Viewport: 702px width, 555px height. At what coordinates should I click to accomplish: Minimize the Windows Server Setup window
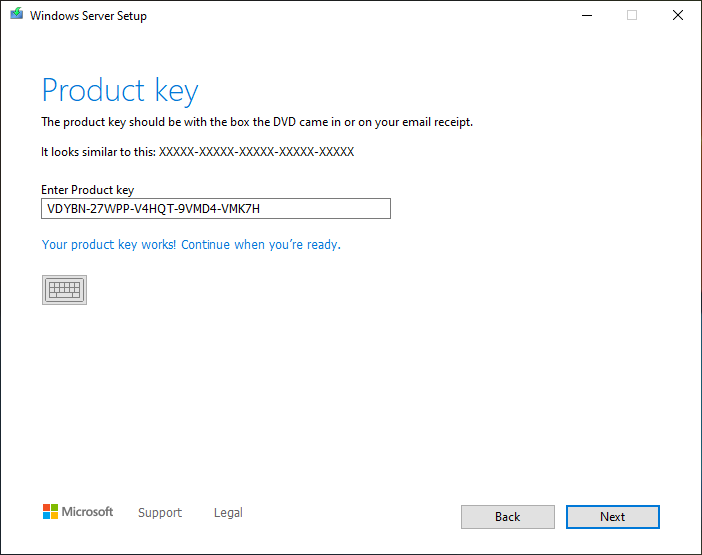click(x=585, y=15)
